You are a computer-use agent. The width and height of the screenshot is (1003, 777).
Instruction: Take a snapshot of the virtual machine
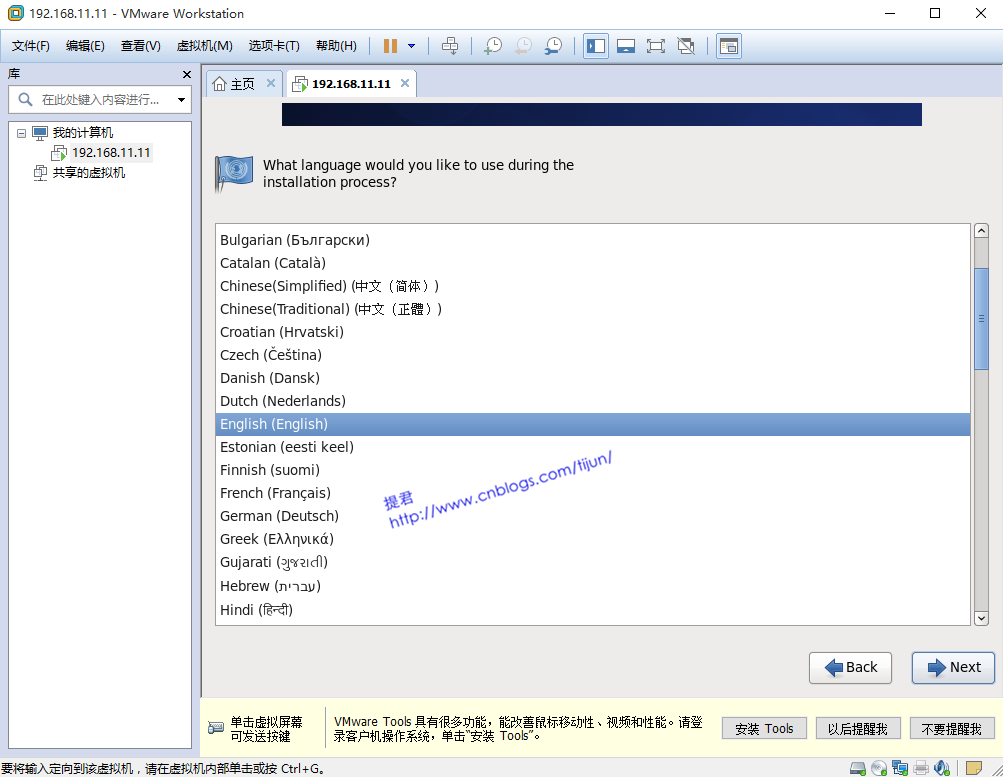click(x=493, y=46)
